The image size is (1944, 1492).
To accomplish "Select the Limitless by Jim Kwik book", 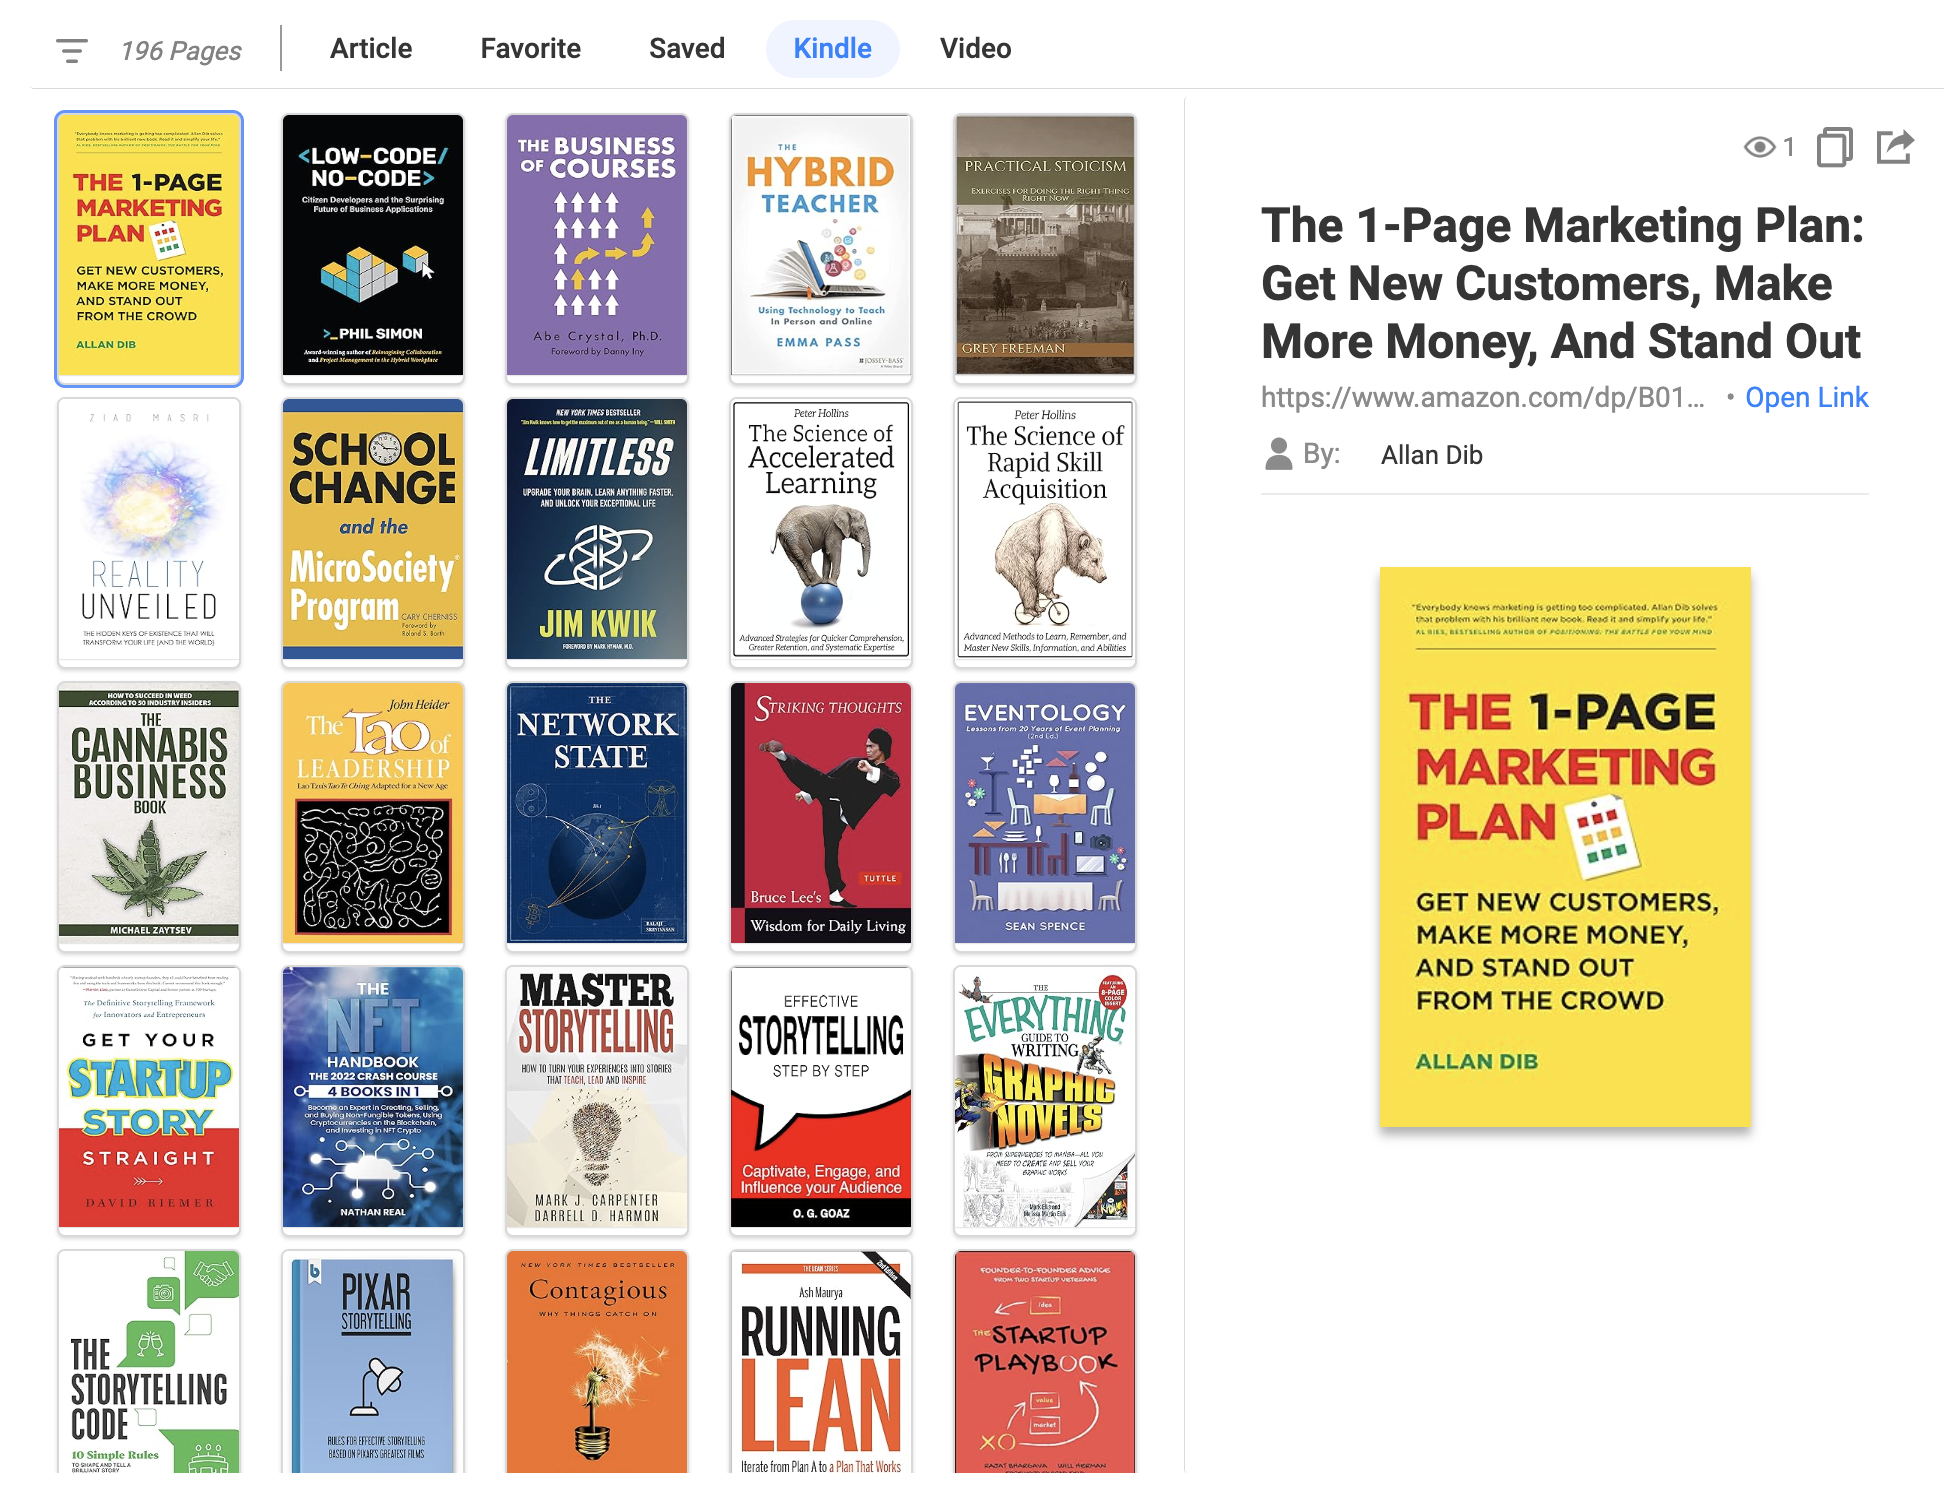I will [597, 530].
